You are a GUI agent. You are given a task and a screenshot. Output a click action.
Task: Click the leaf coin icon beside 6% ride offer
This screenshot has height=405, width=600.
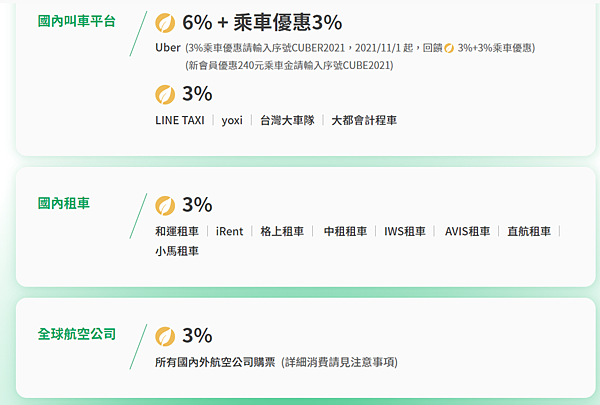(x=165, y=23)
